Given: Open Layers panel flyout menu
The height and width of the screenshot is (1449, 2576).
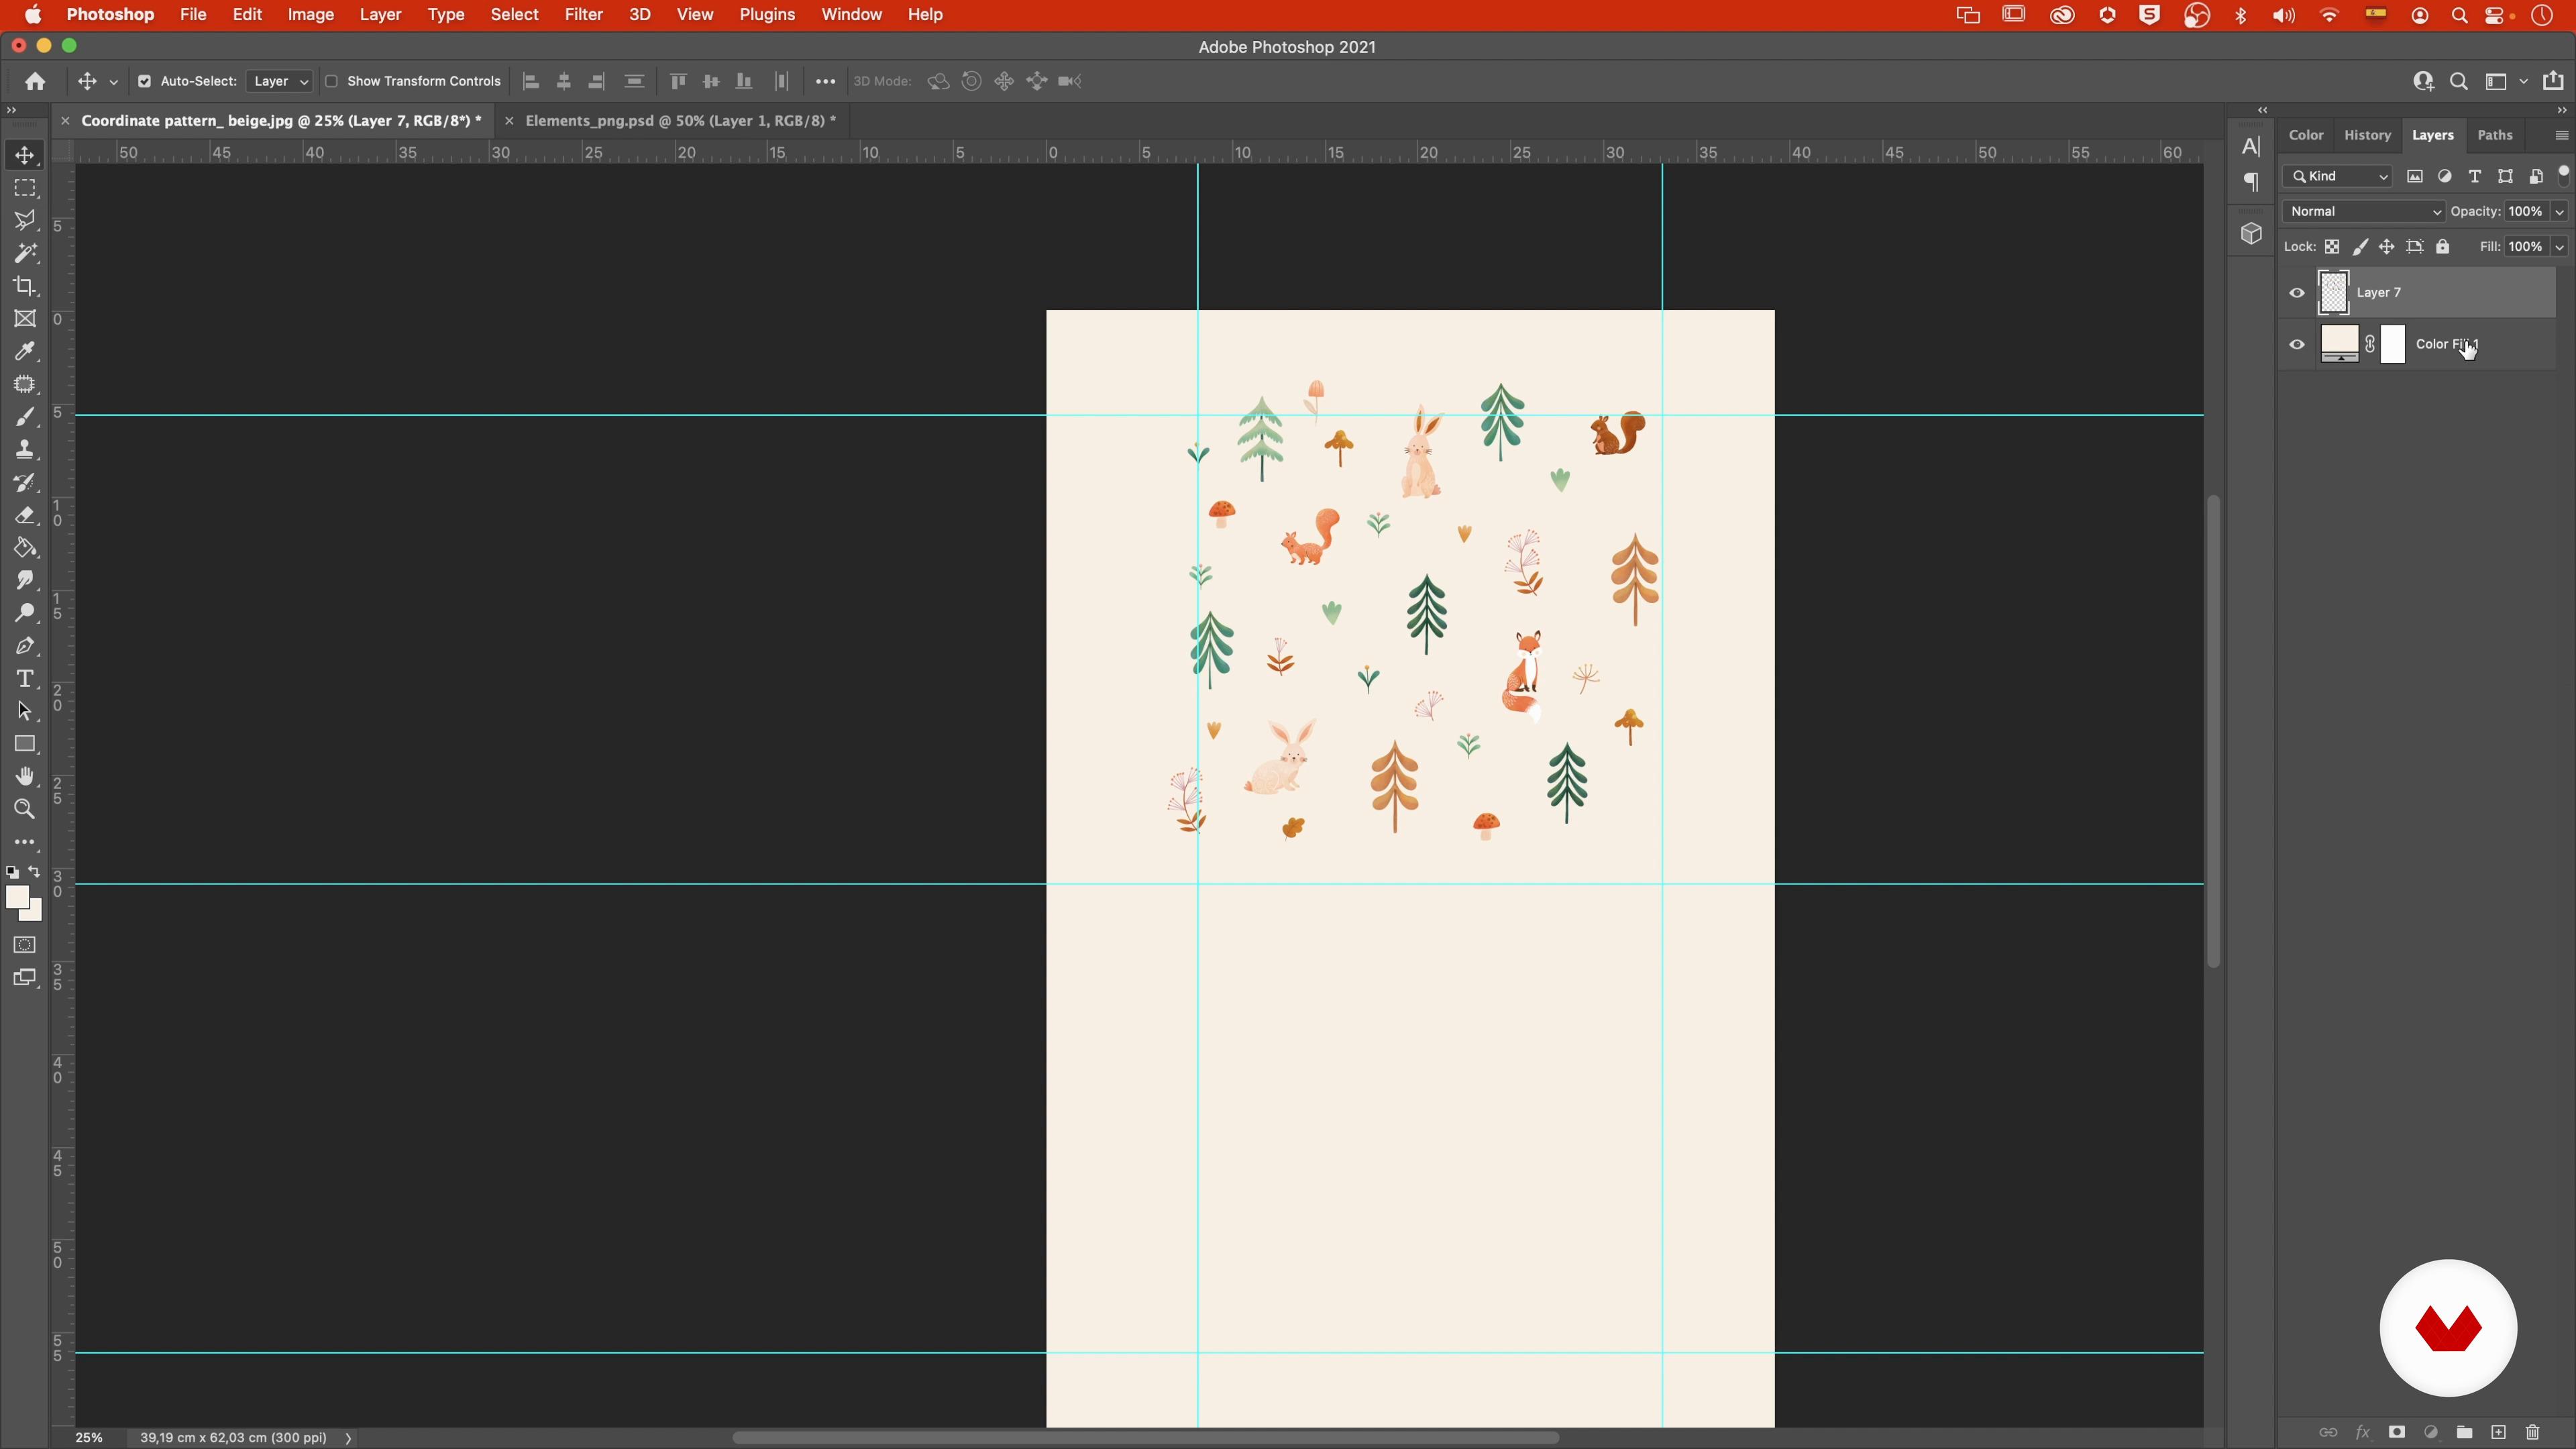Looking at the screenshot, I should pos(2561,135).
